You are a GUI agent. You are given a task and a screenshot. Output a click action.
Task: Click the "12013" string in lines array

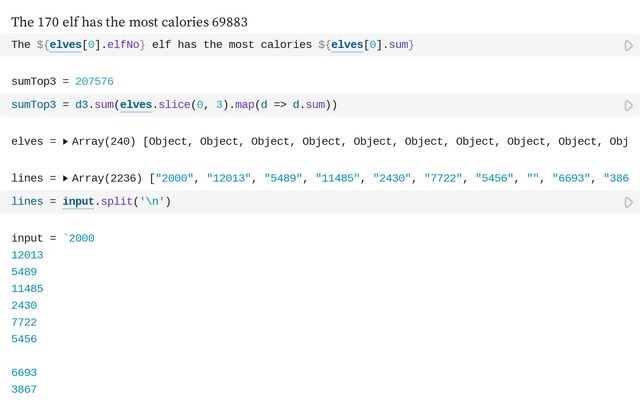pos(230,178)
